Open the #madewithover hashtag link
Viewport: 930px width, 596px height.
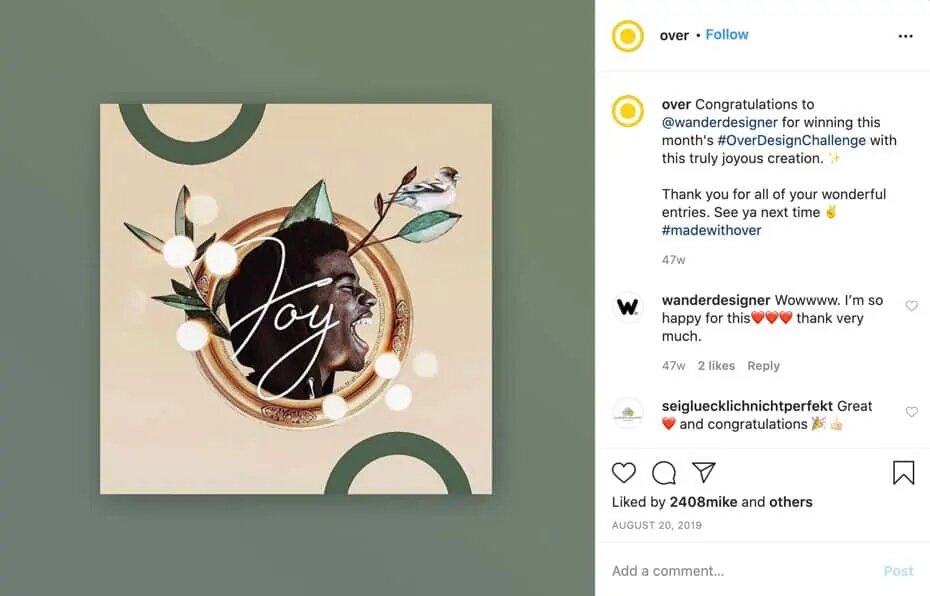711,230
